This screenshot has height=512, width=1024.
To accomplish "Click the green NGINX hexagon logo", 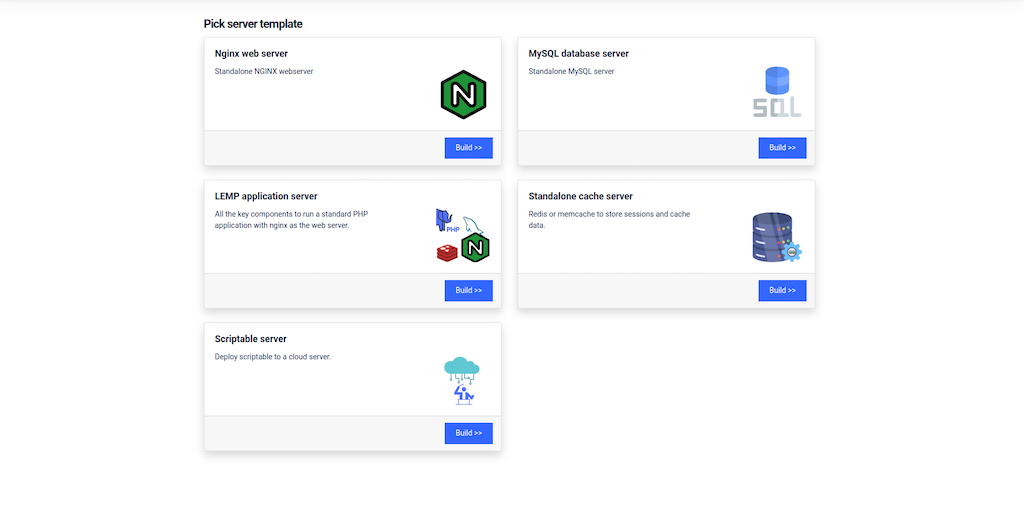I will click(x=463, y=94).
